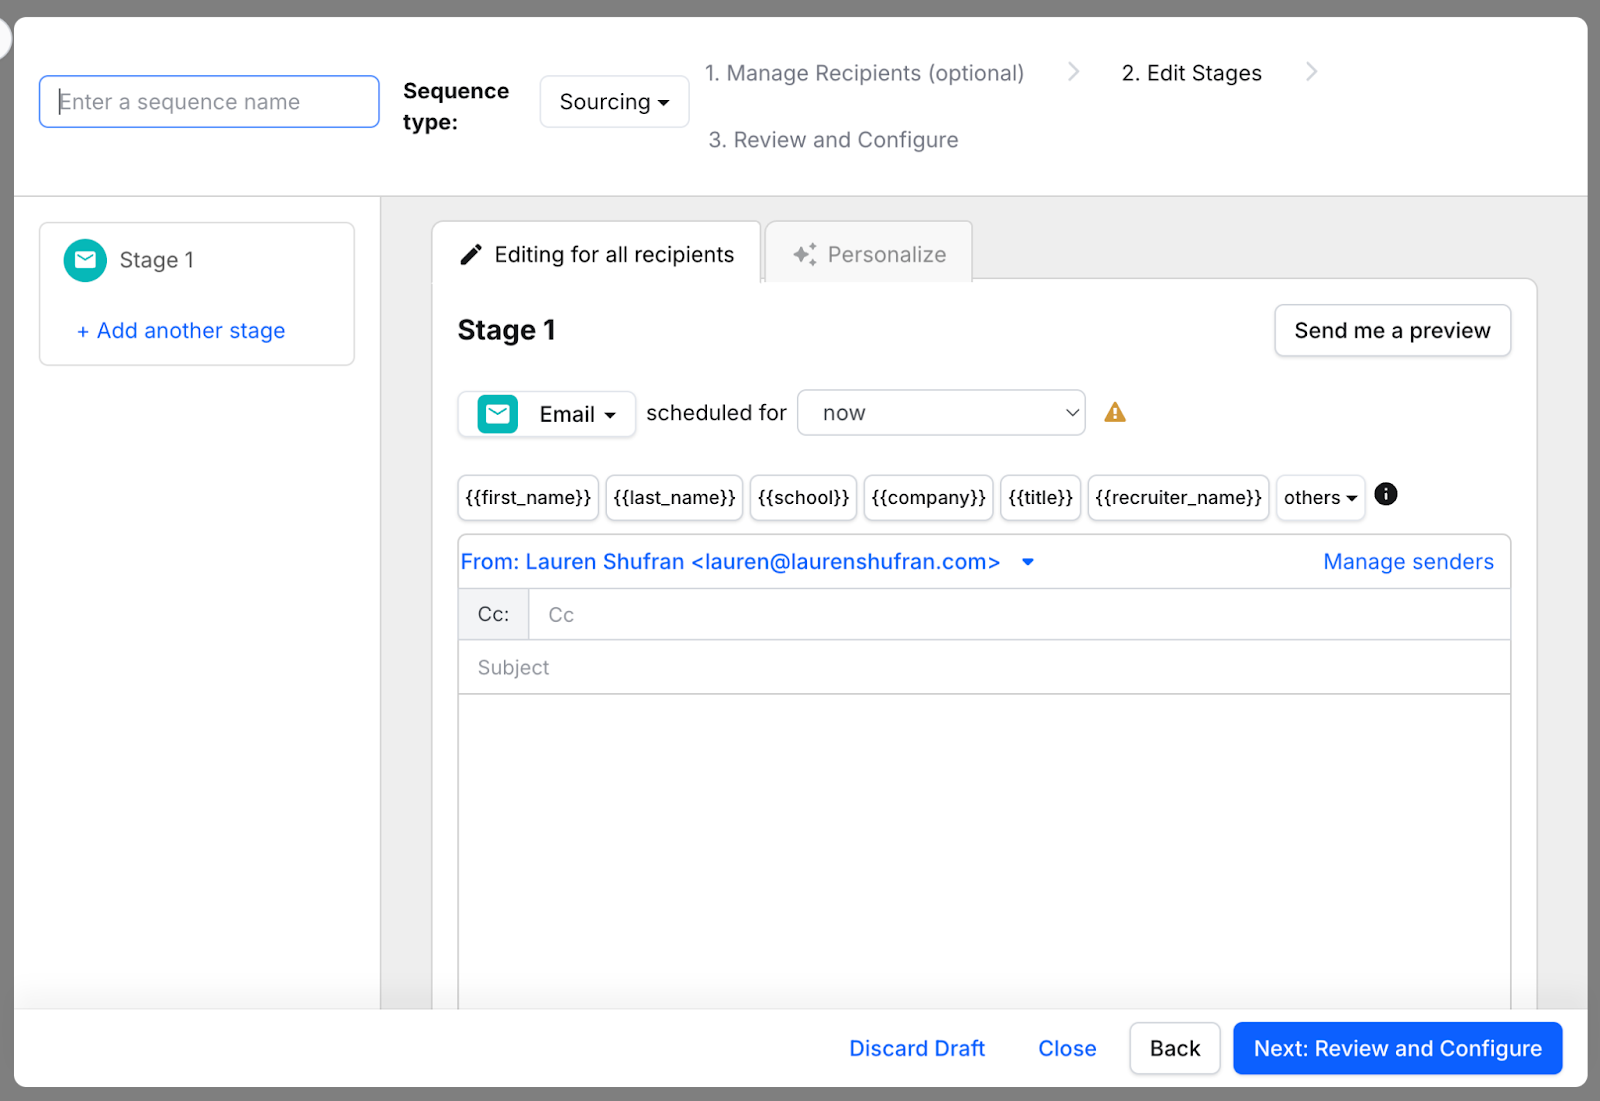Click the Stage 1 envelope icon in sidebar
Image resolution: width=1600 pixels, height=1101 pixels.
(x=85, y=260)
